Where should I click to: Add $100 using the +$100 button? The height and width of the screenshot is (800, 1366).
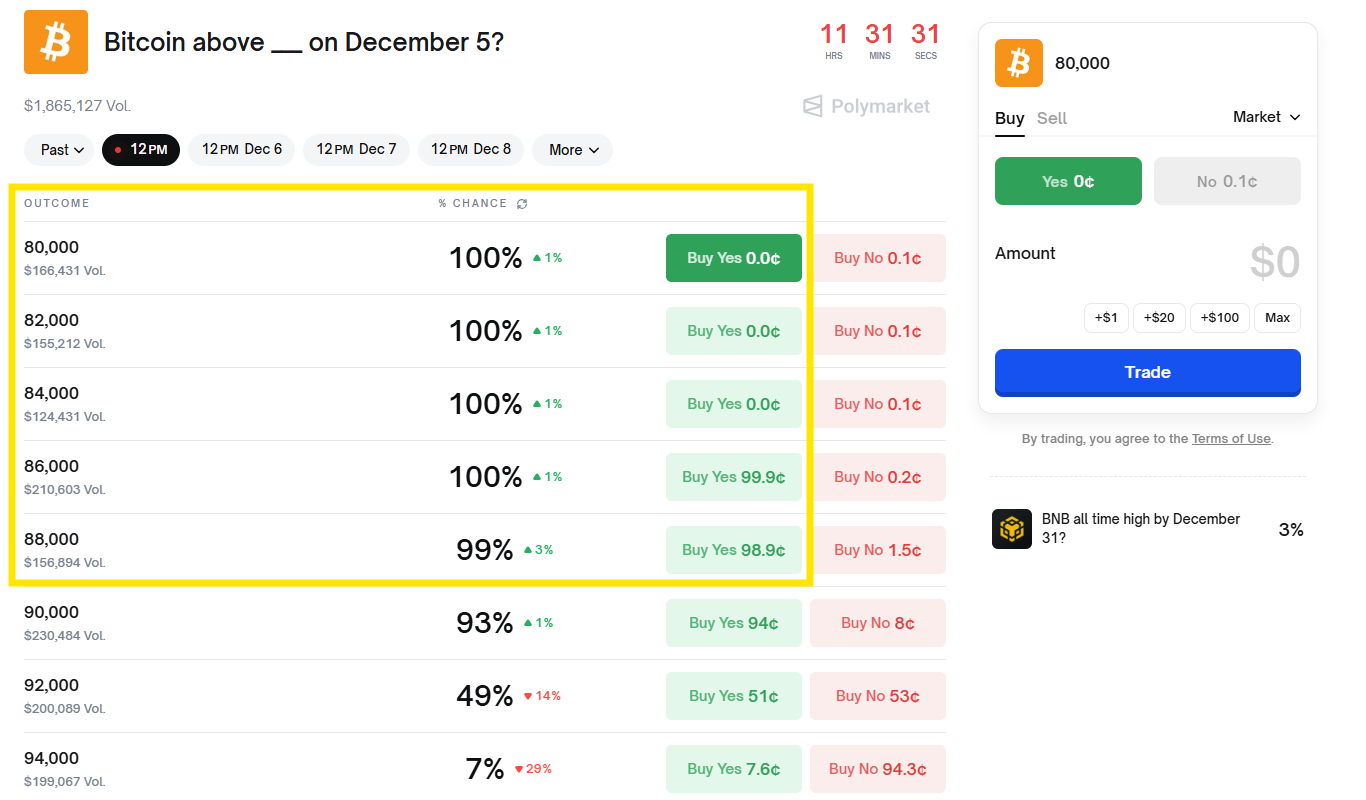tap(1219, 317)
